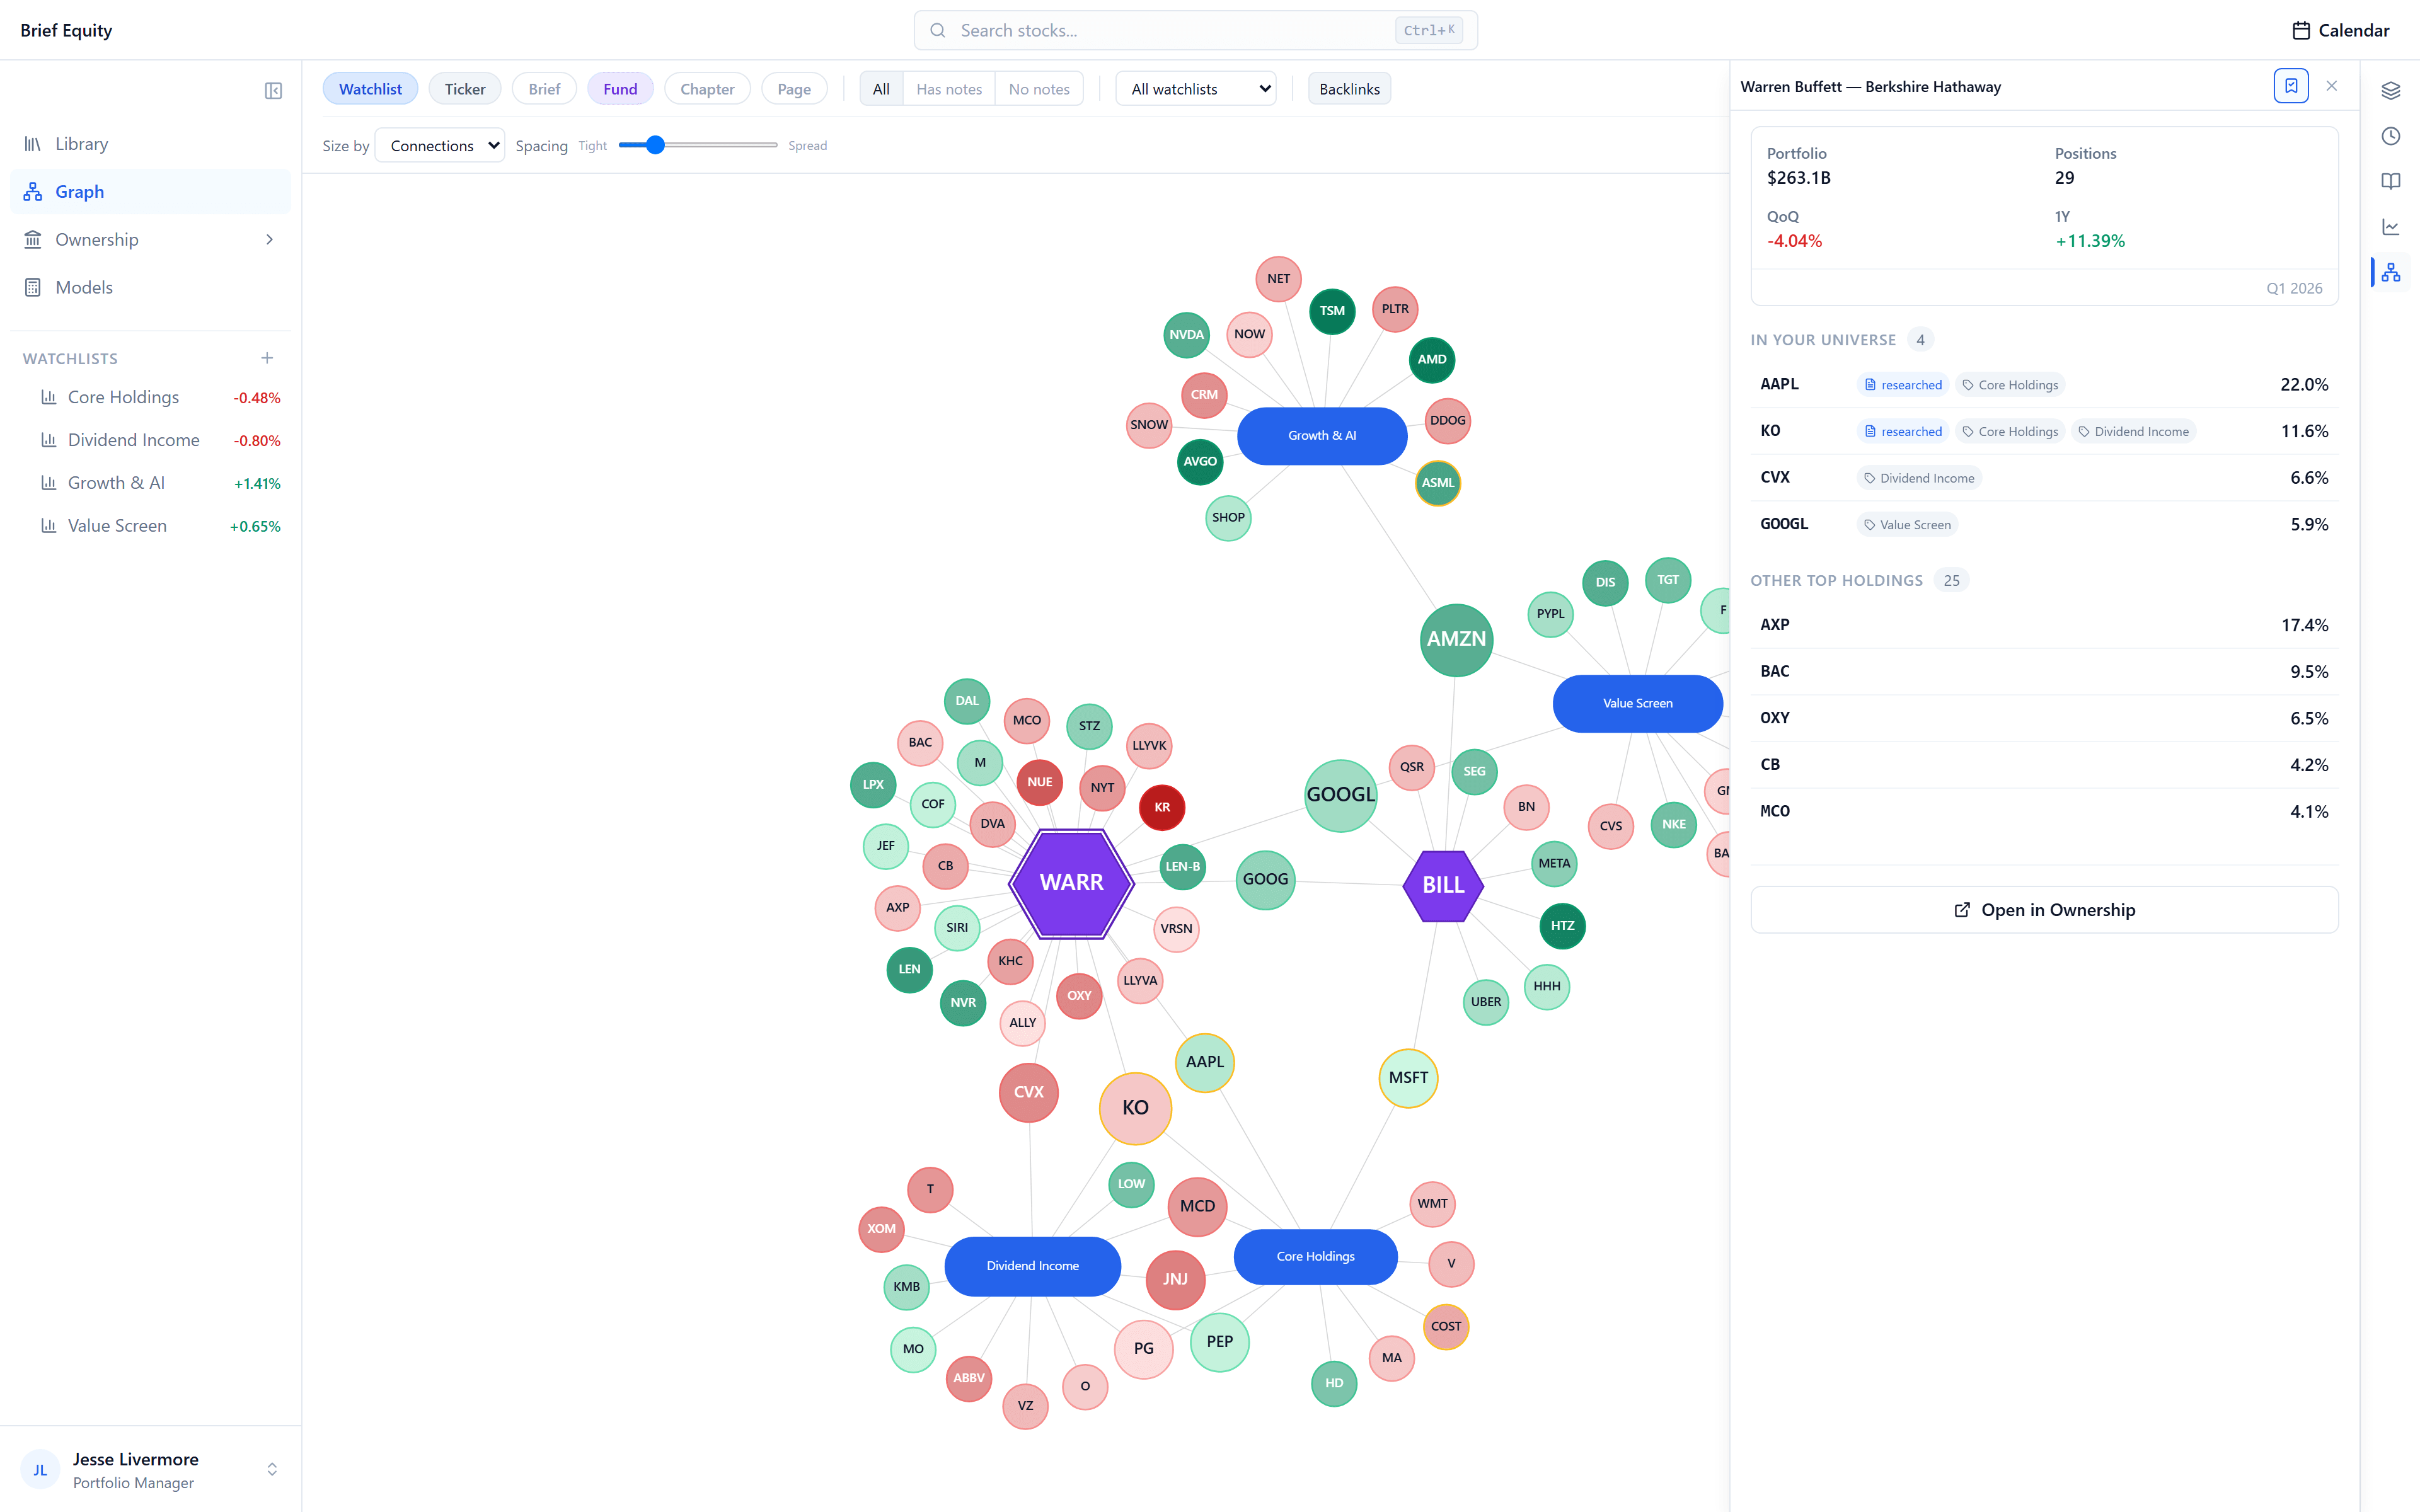This screenshot has height=1512, width=2420.
Task: Open the Models section
Action: click(x=150, y=288)
